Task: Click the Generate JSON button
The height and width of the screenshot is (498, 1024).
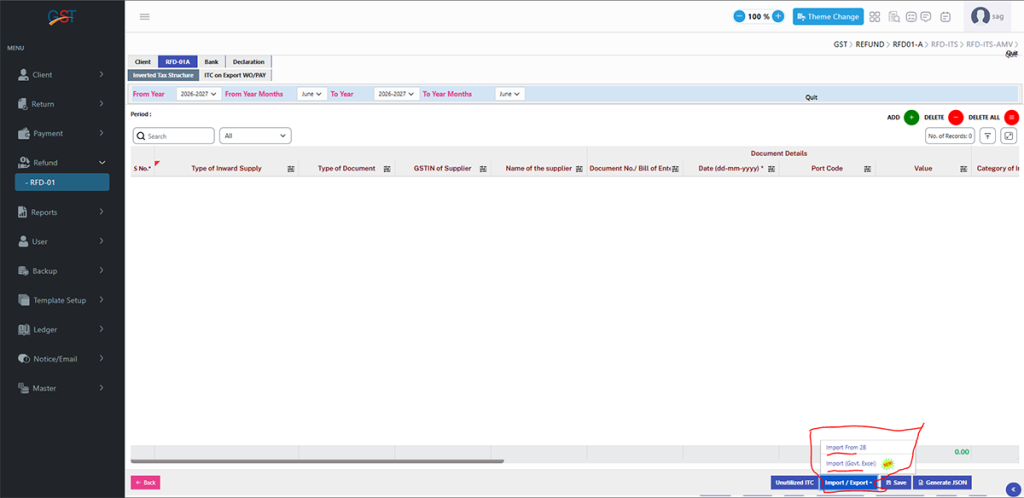Action: (x=942, y=482)
